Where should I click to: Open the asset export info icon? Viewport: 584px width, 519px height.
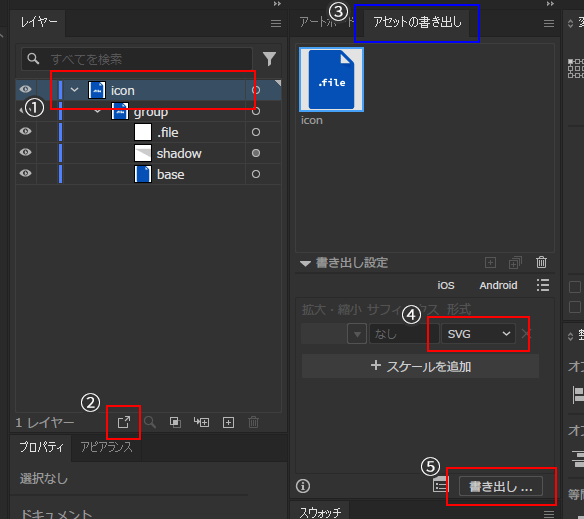pyautogui.click(x=303, y=486)
